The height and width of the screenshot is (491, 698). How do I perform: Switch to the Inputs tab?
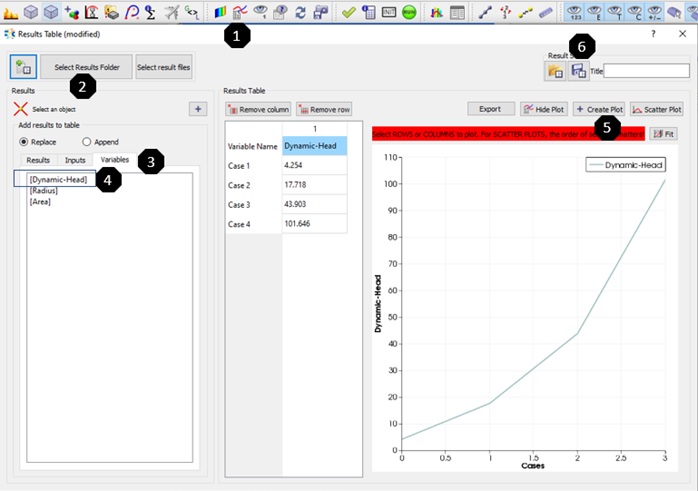coord(75,160)
